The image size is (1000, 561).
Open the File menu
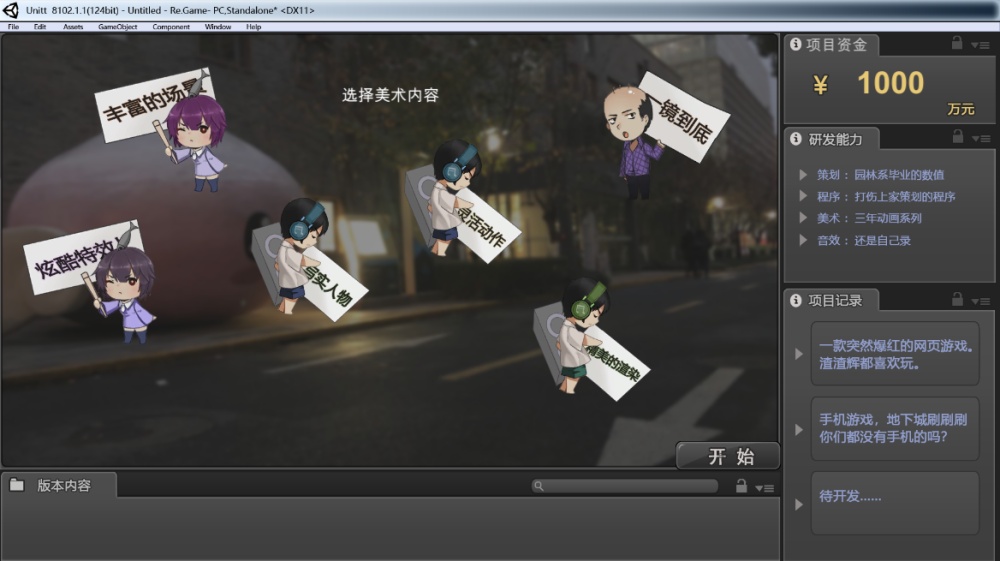(x=13, y=27)
